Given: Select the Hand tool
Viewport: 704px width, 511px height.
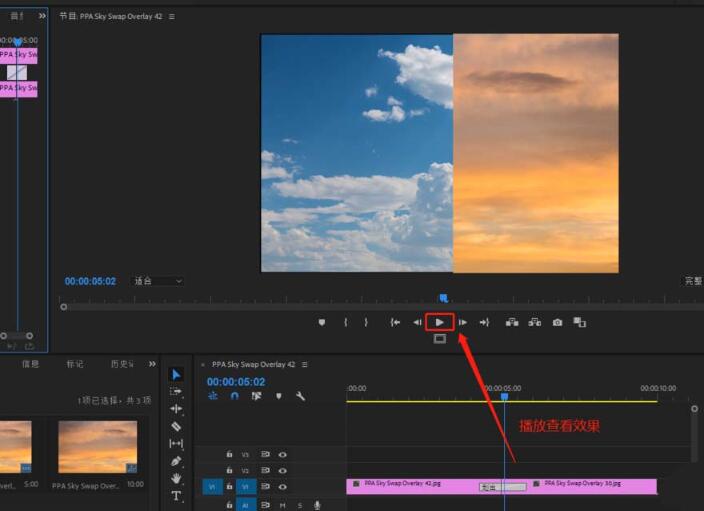Looking at the screenshot, I should click(177, 478).
